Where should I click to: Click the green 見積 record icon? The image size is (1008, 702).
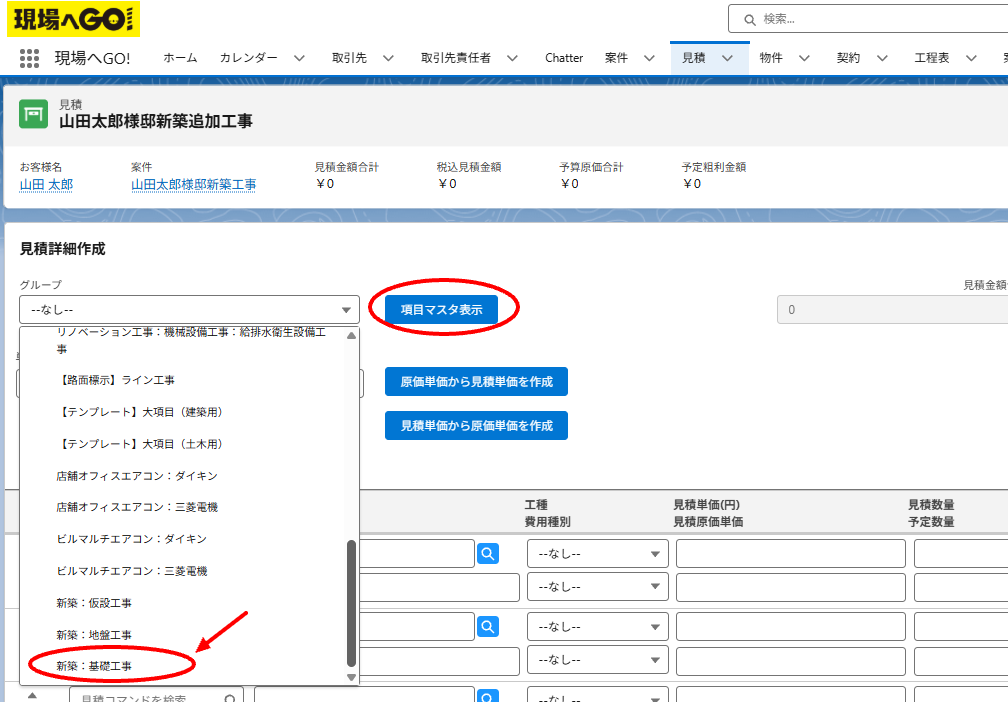(x=33, y=114)
